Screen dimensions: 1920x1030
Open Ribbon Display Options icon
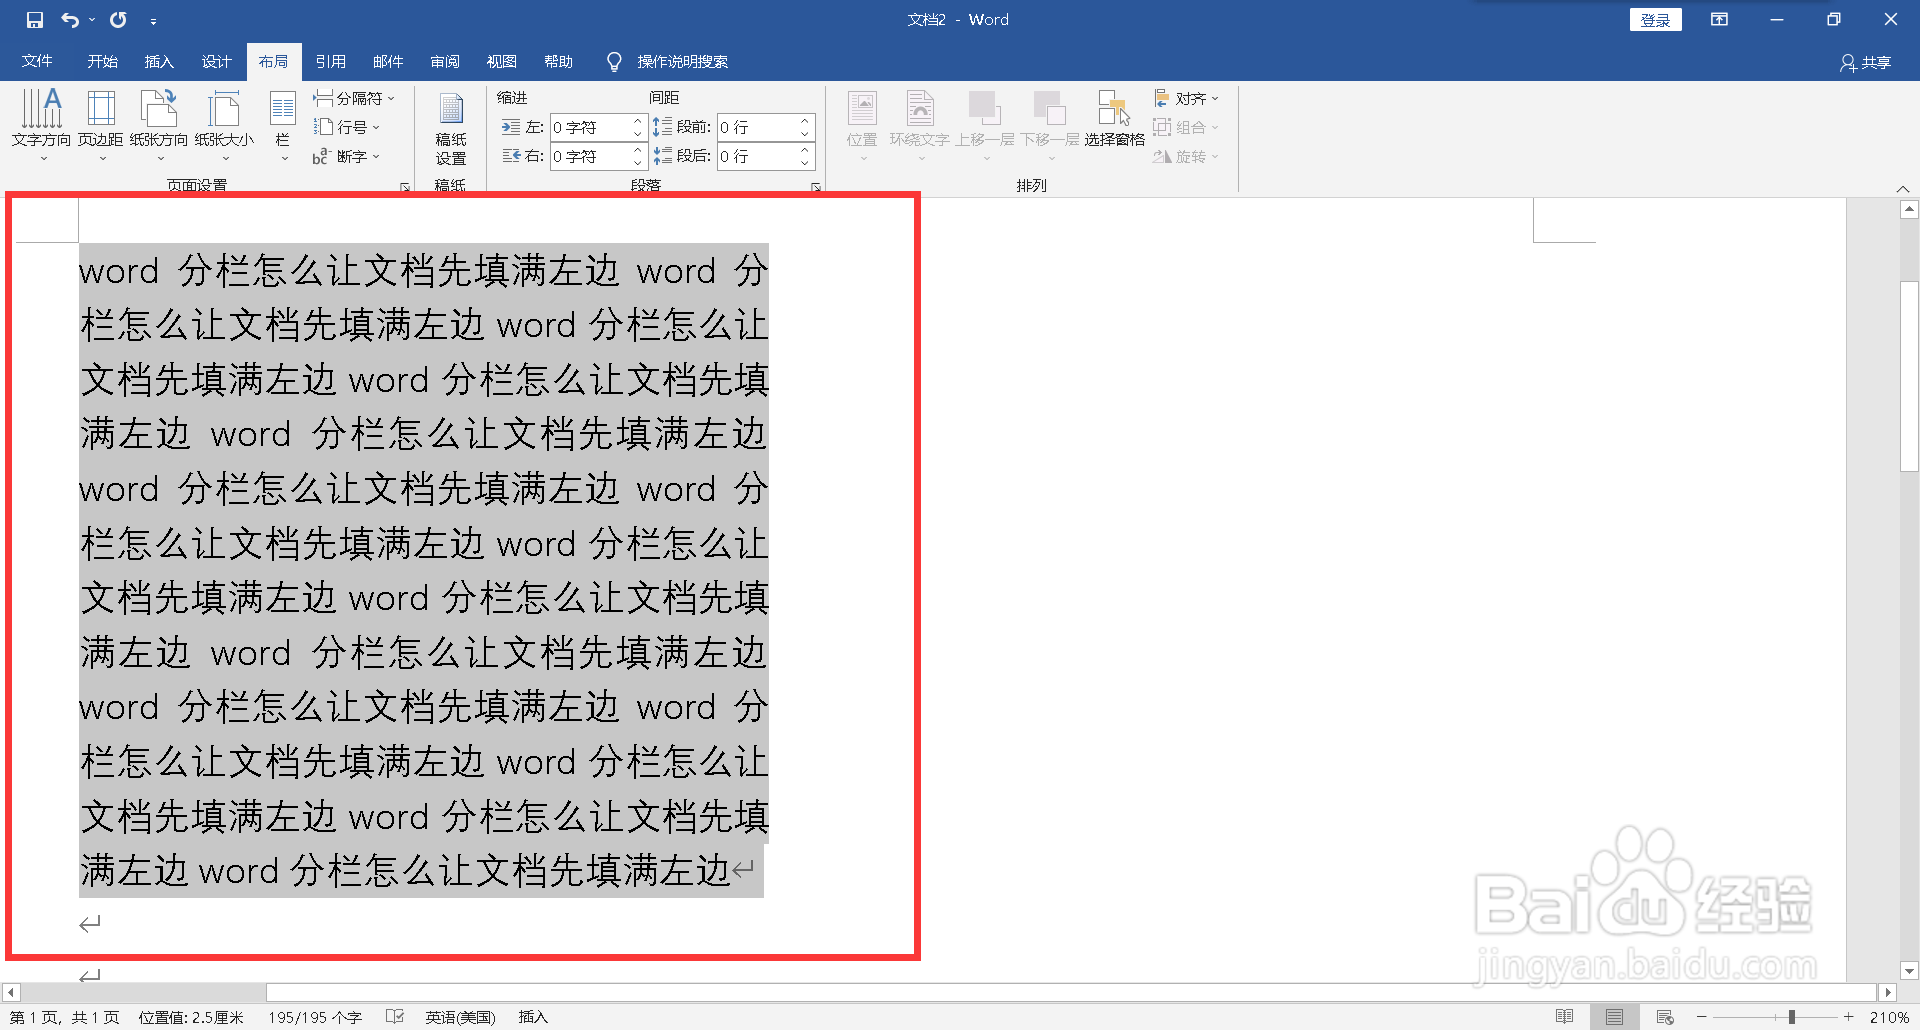coord(1720,20)
